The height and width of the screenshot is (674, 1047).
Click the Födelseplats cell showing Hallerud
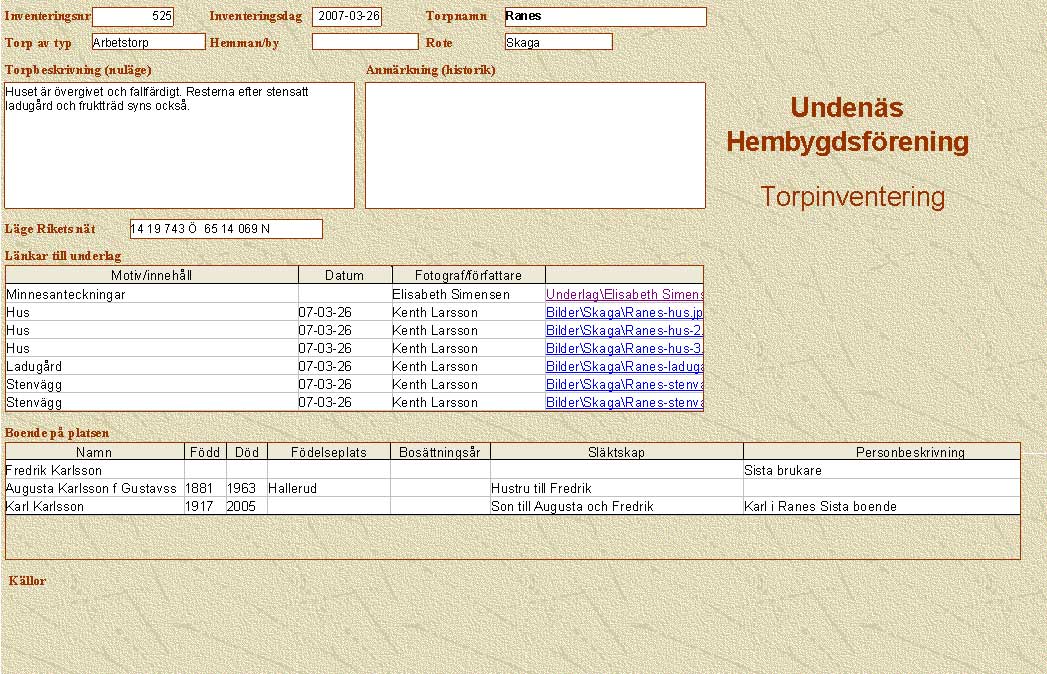point(328,488)
